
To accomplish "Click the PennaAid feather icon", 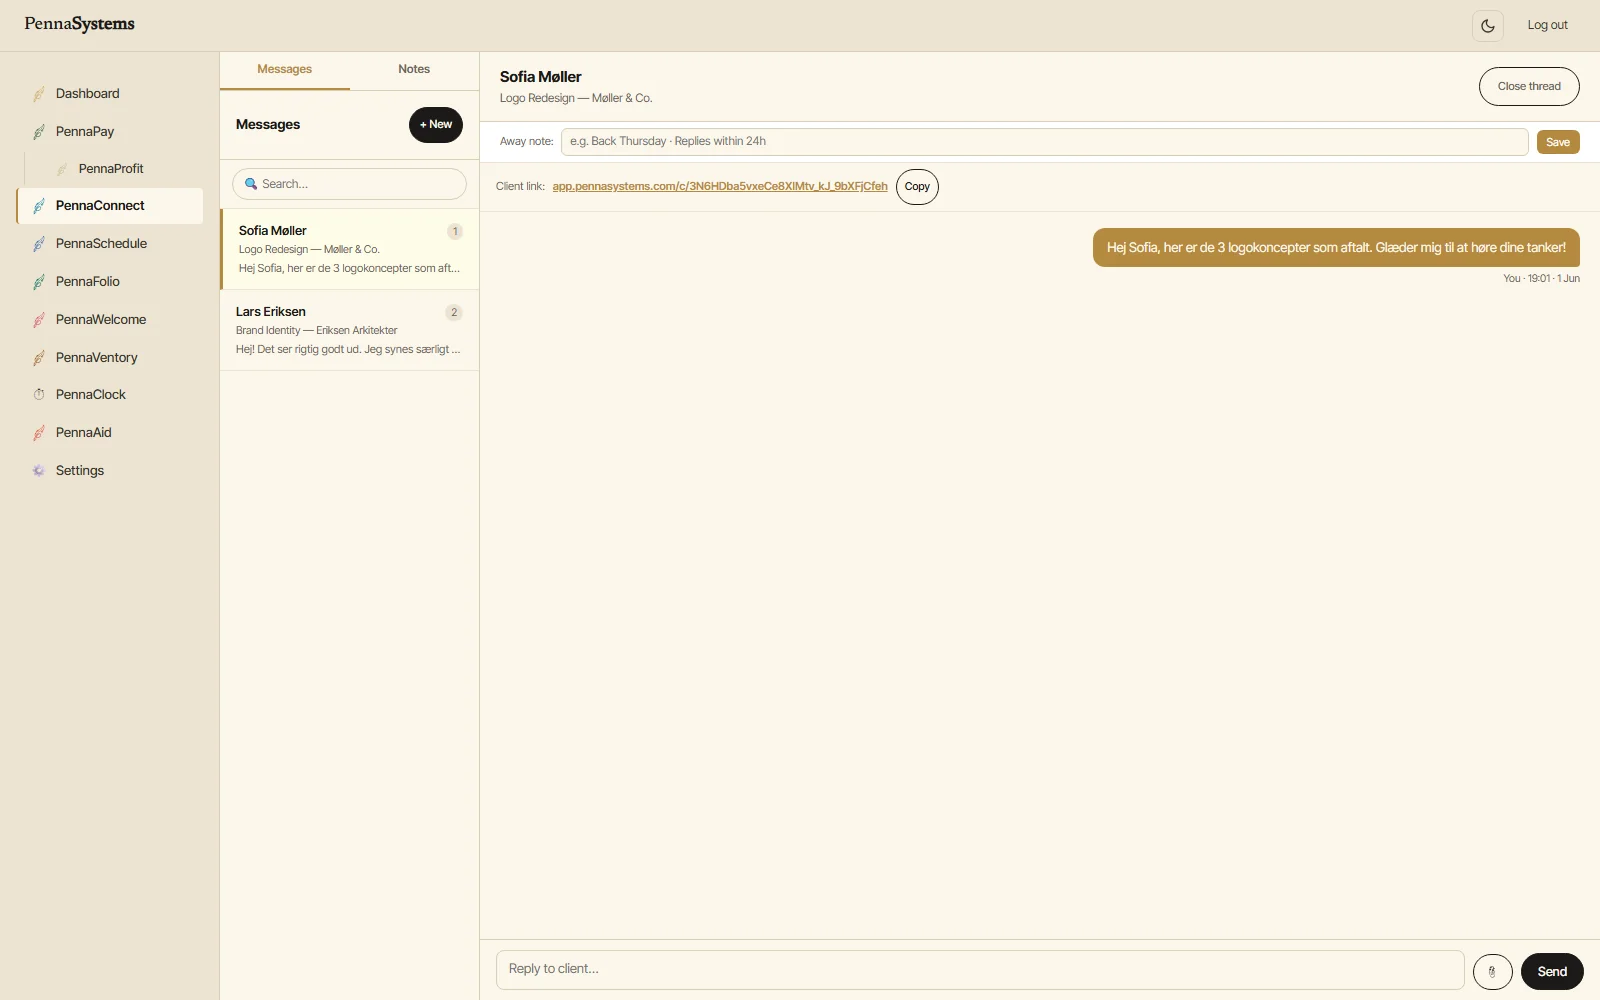I will [39, 433].
